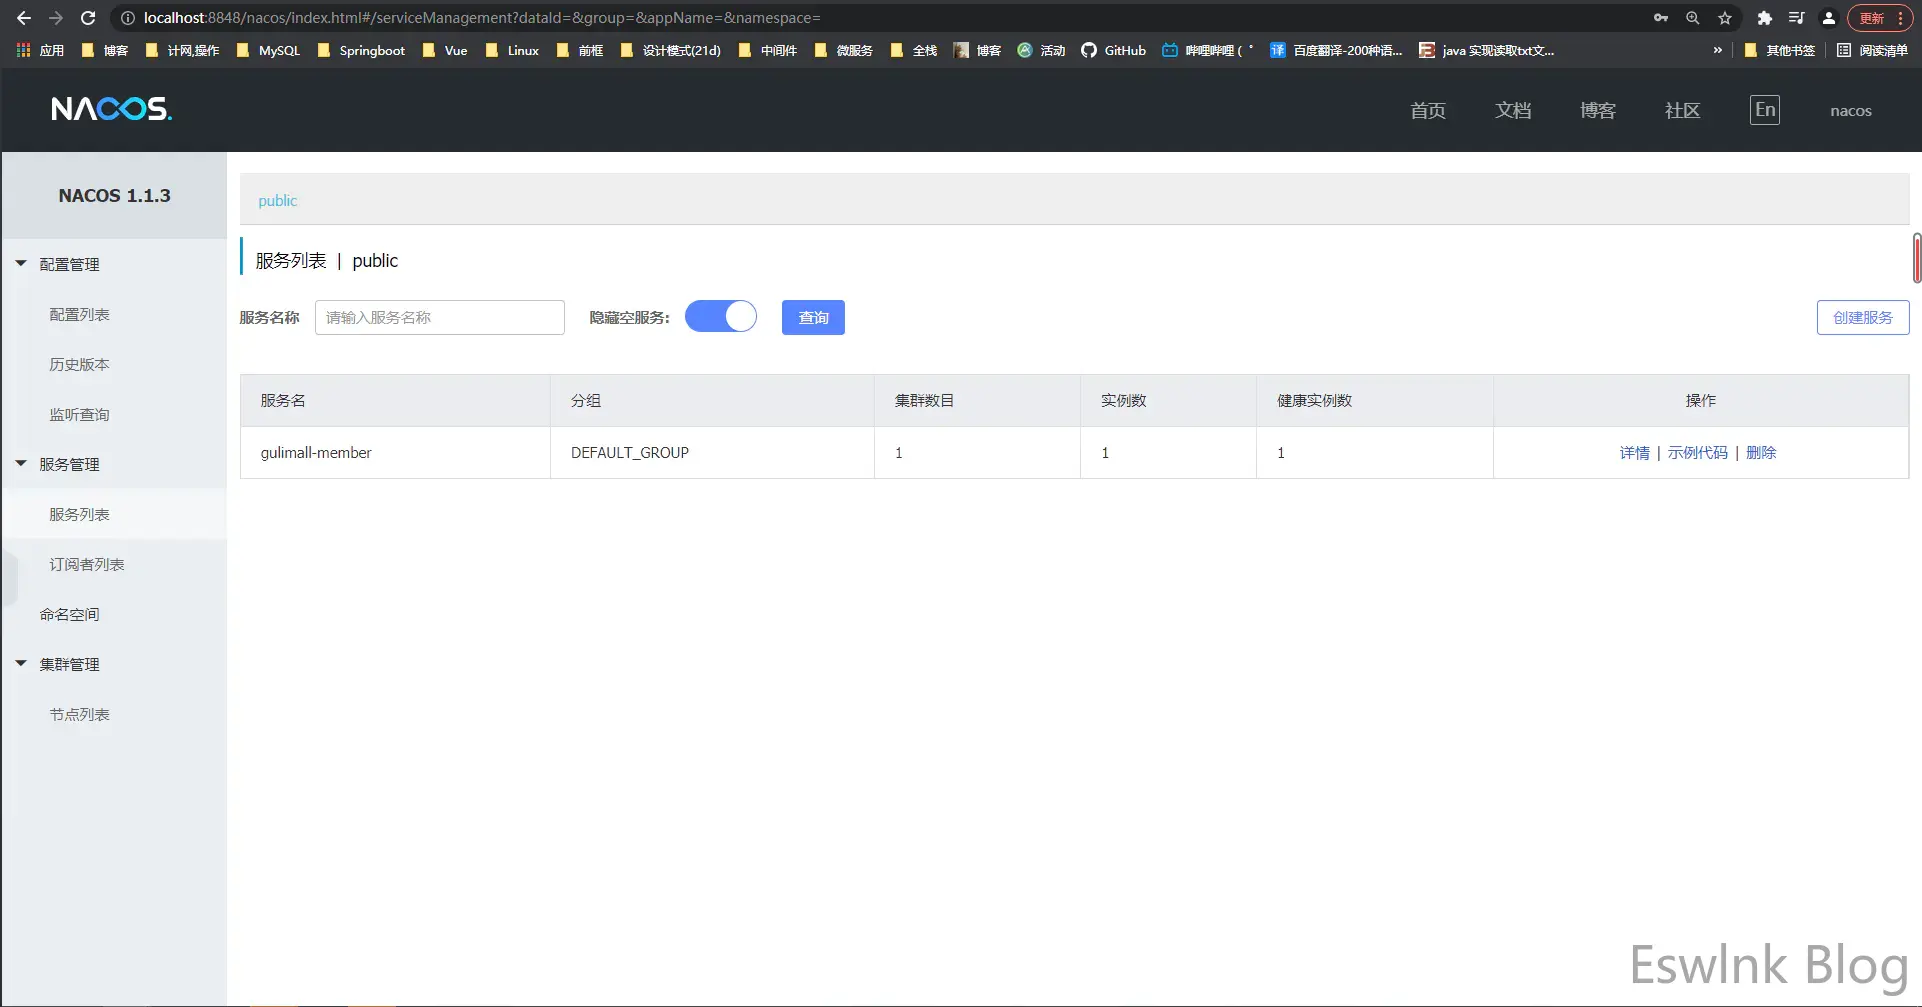
Task: Reload the page with browser refresh icon
Action: (x=88, y=18)
